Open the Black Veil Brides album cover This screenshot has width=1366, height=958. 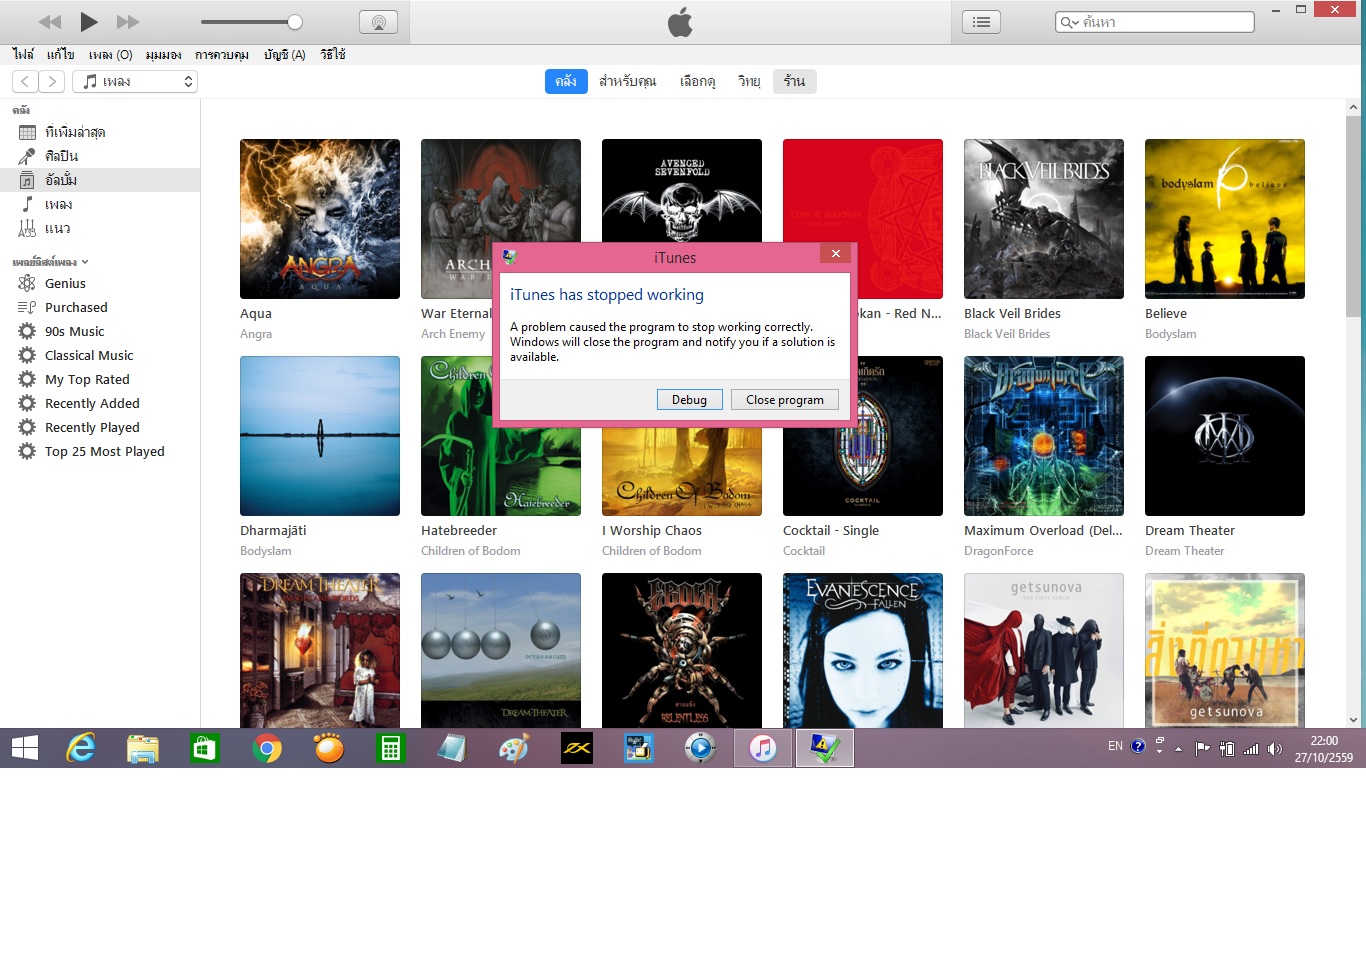[1044, 219]
